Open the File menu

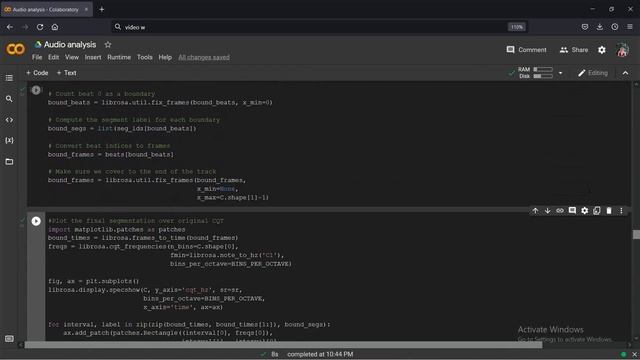coord(37,57)
